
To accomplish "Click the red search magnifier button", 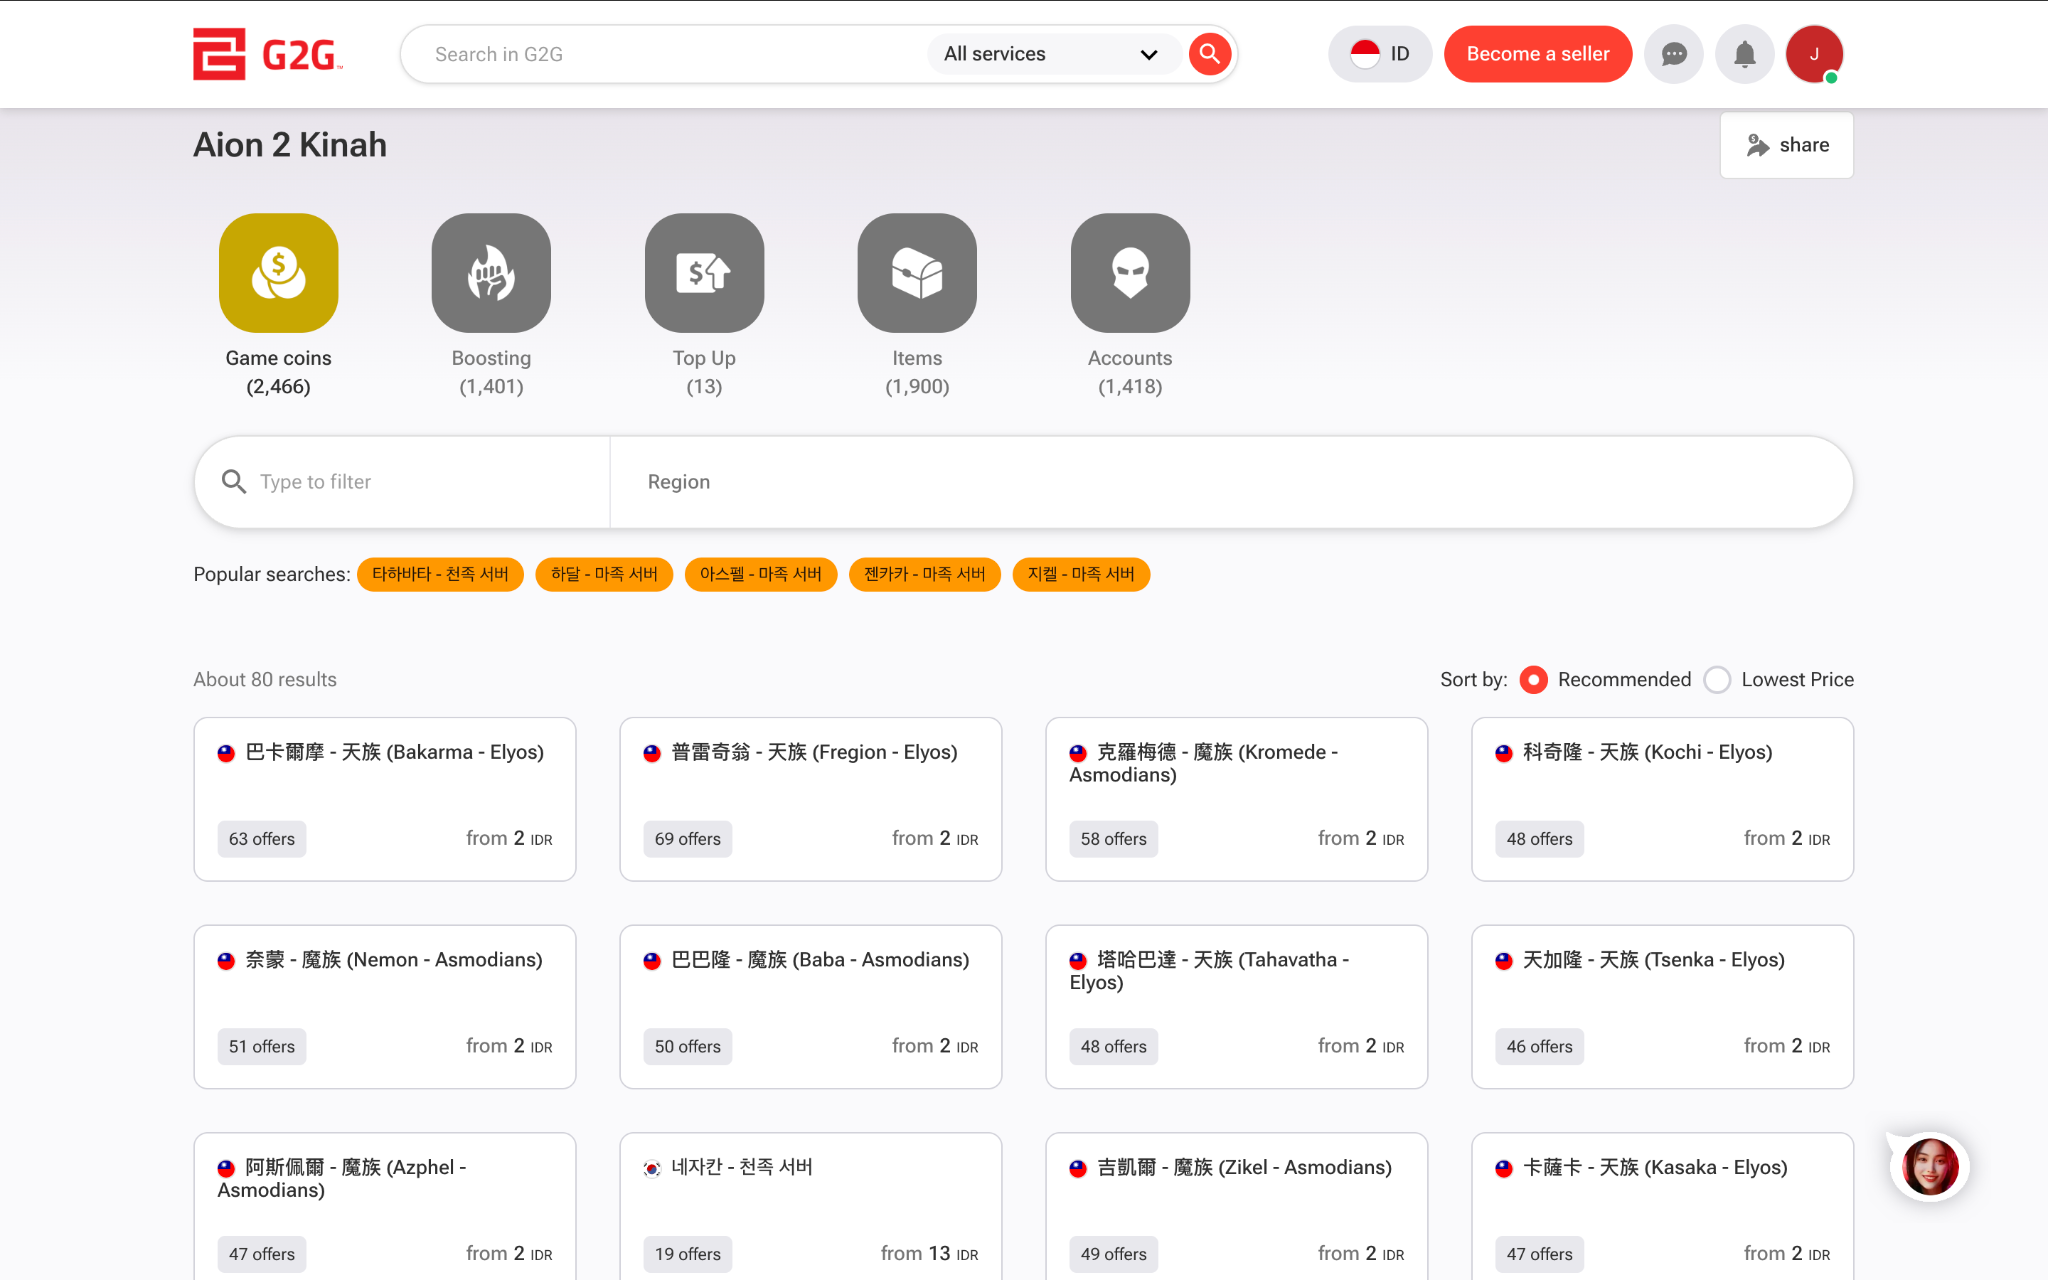I will tap(1210, 54).
